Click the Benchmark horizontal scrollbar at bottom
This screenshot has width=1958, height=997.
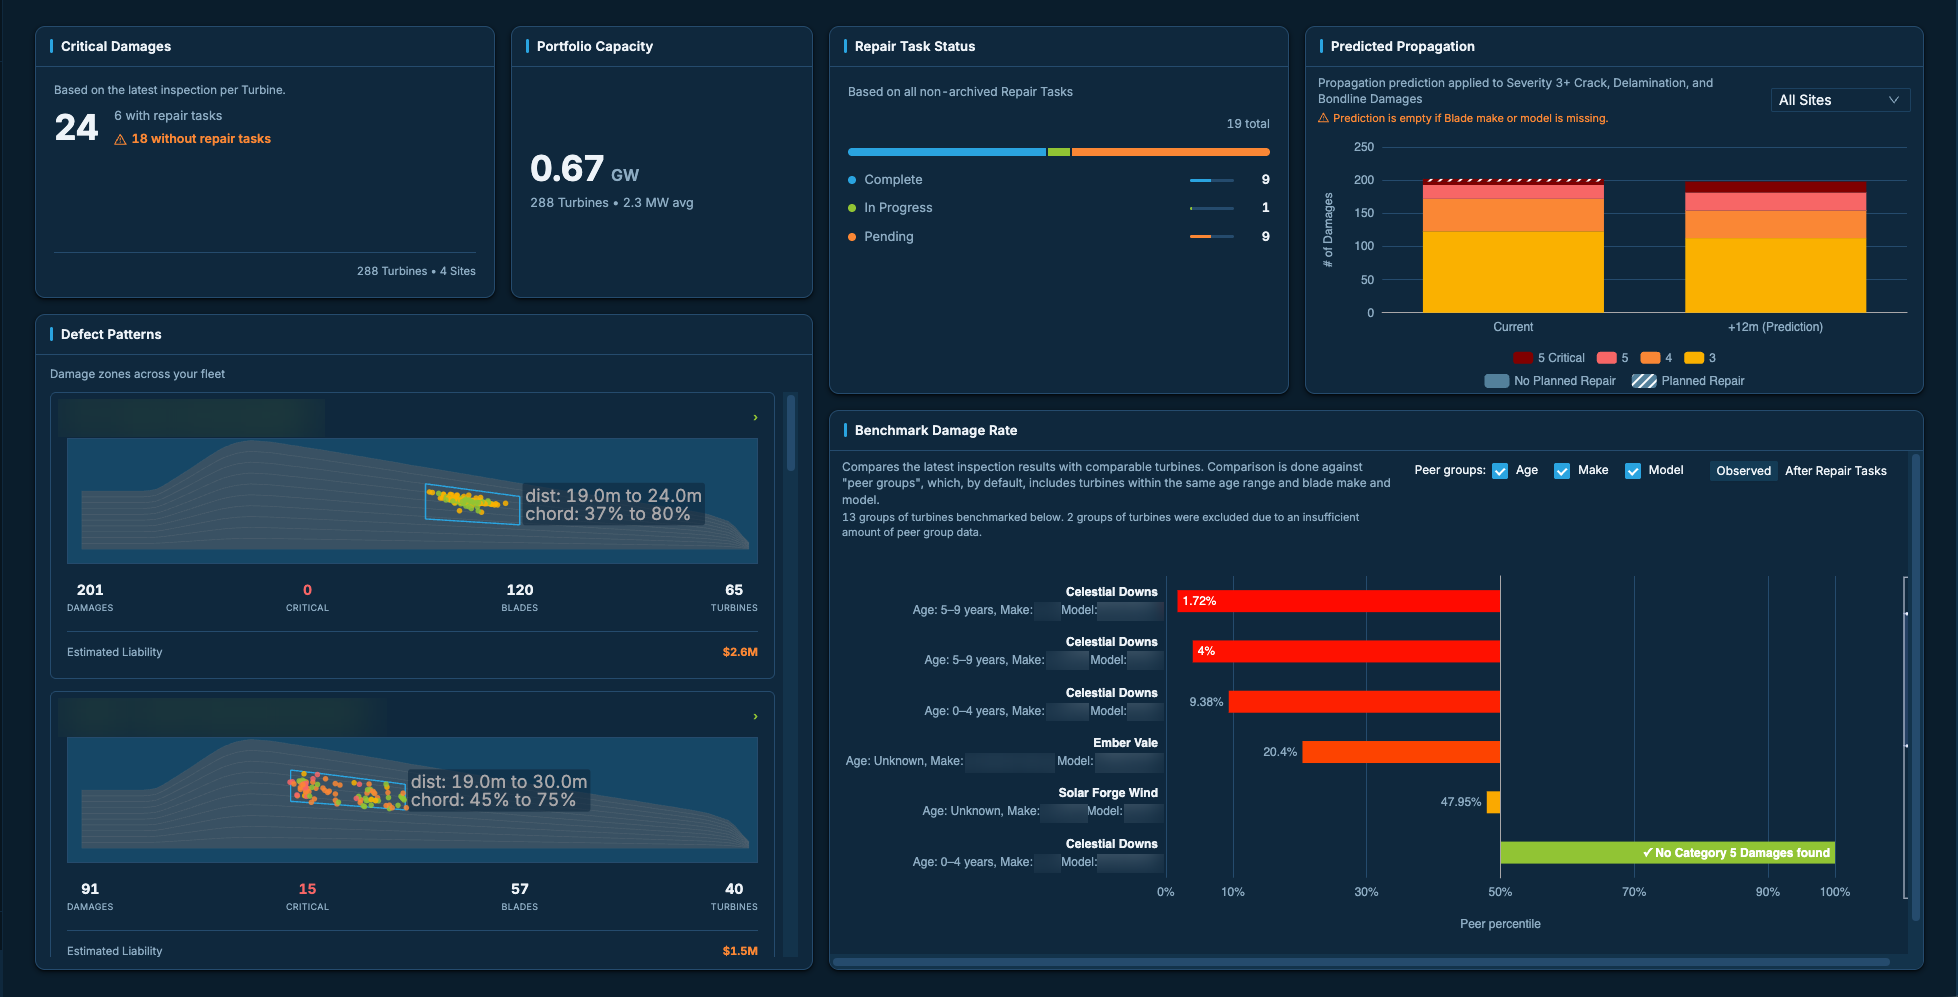tap(1361, 962)
